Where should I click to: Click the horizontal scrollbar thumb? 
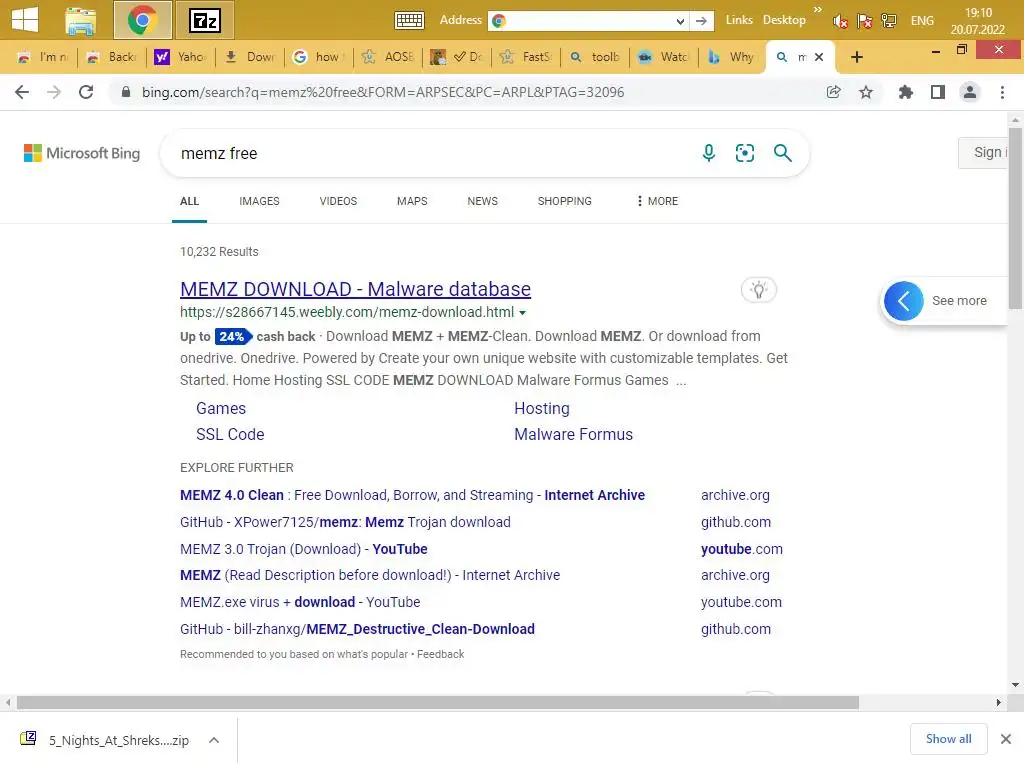tap(438, 703)
